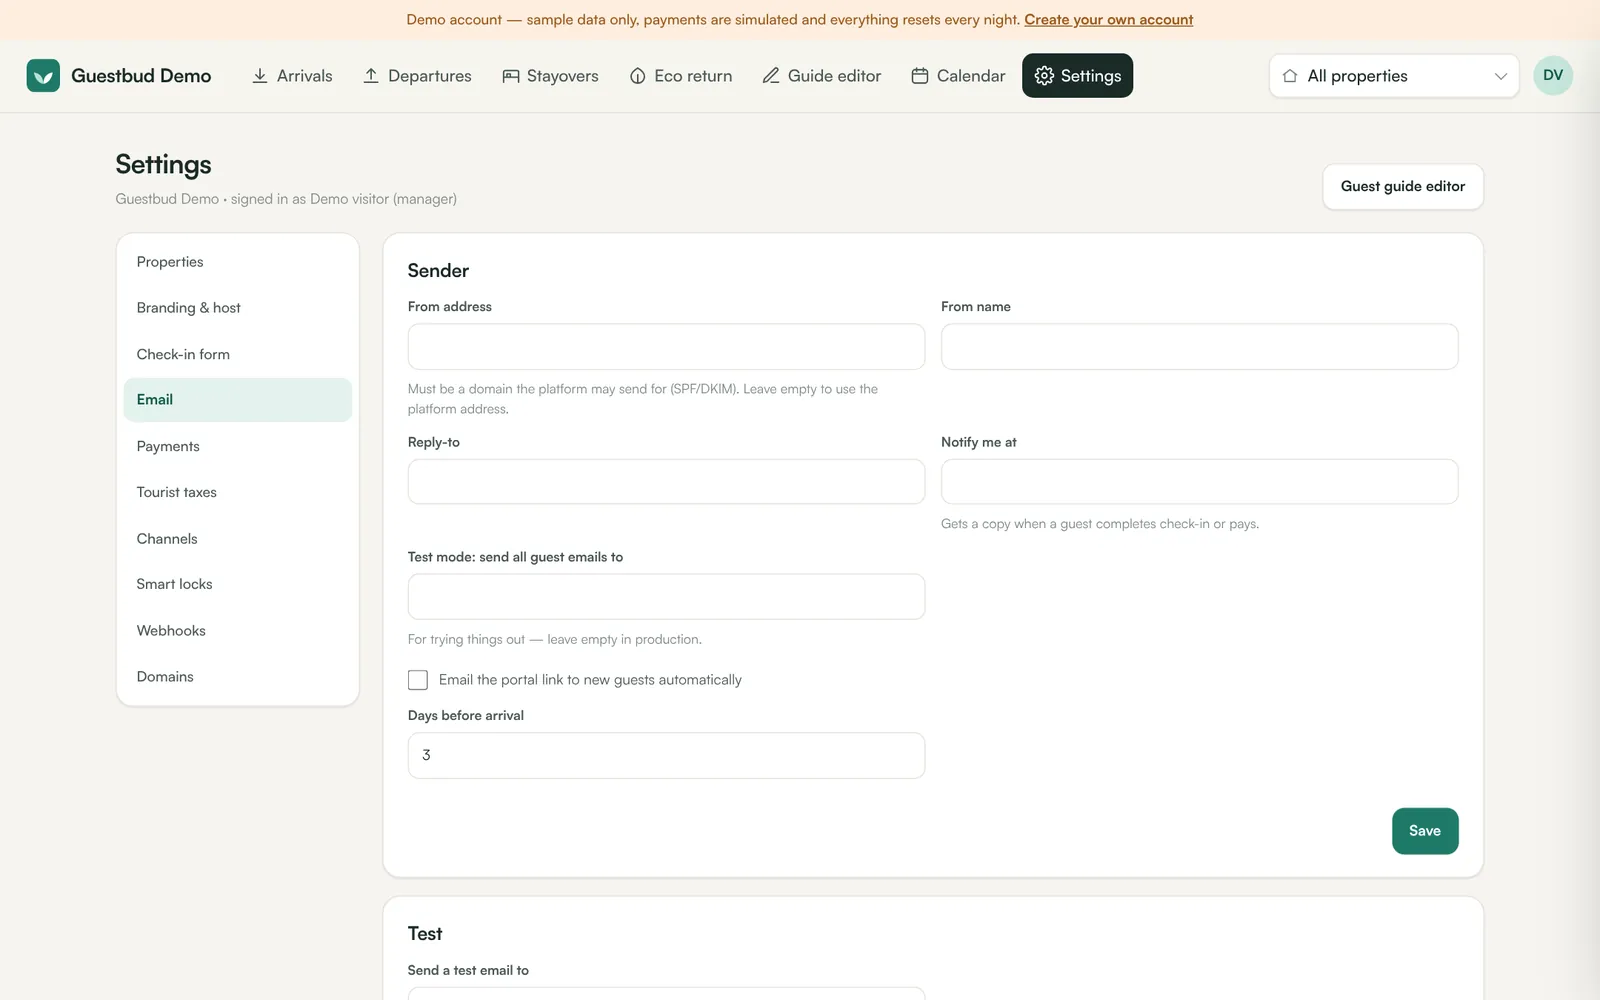1600x1000 pixels.
Task: Open the Check-in form section
Action: coord(238,354)
